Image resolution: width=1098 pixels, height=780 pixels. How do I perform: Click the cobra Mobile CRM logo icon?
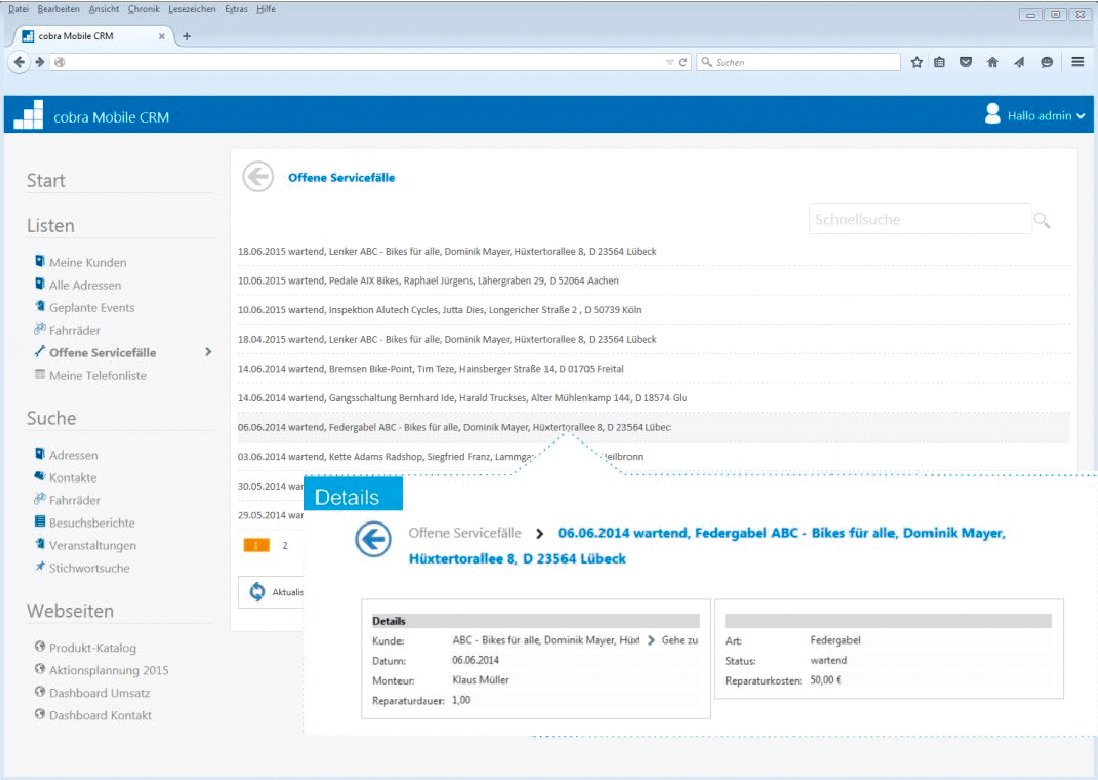coord(28,116)
